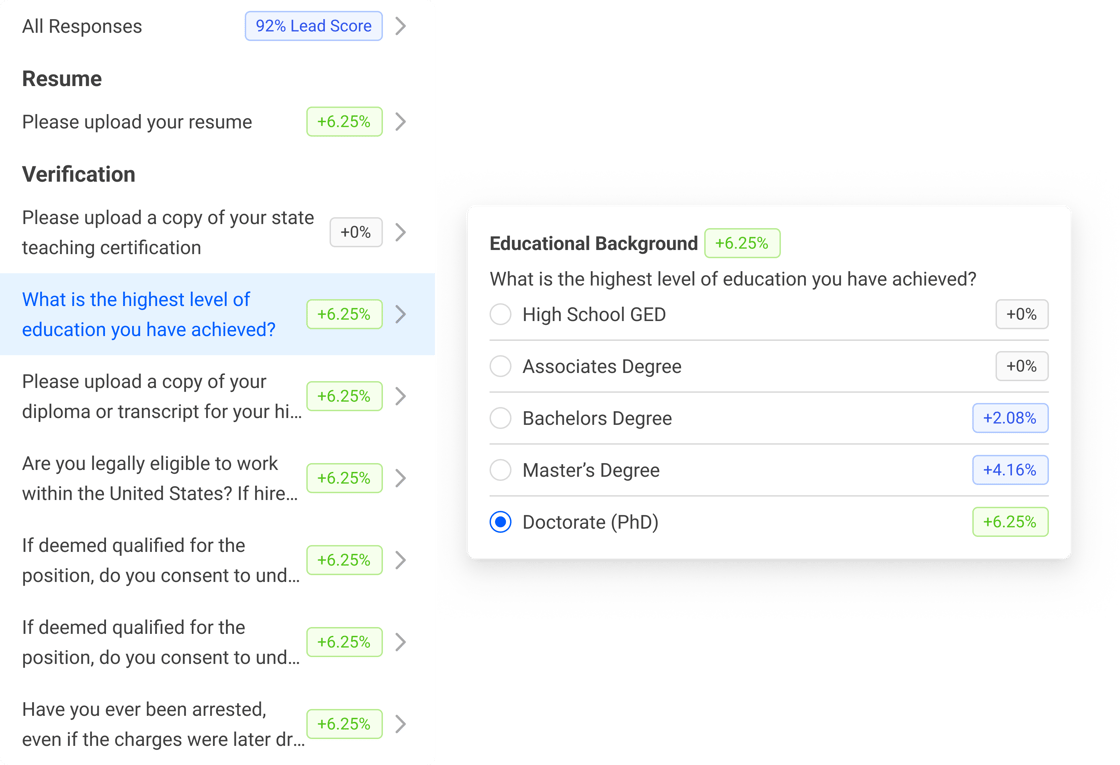Click the 92% Lead Score badge

[x=314, y=26]
